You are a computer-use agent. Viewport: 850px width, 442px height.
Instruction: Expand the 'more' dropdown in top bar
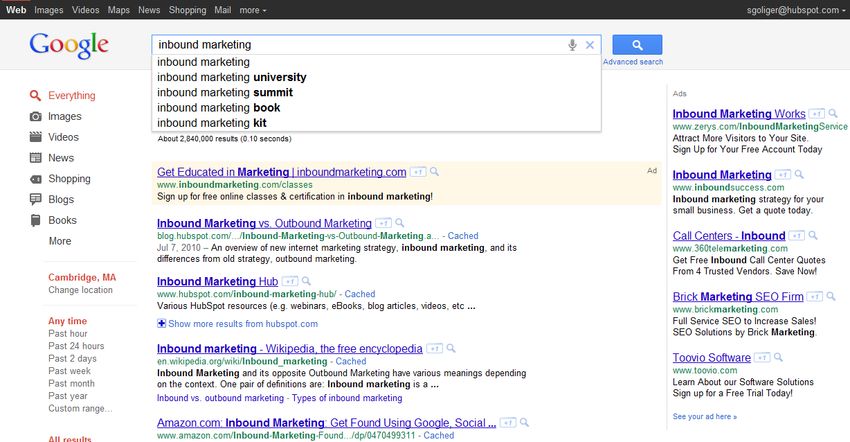pyautogui.click(x=253, y=10)
